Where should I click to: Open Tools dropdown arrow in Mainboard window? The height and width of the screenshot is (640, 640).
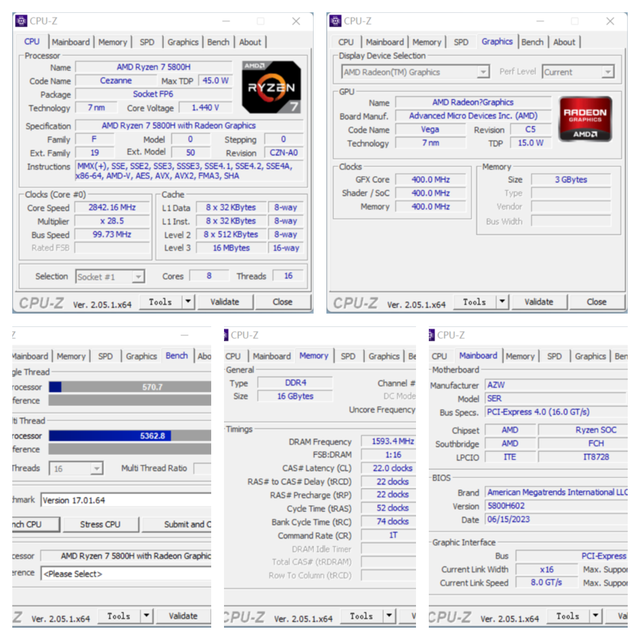click(596, 616)
